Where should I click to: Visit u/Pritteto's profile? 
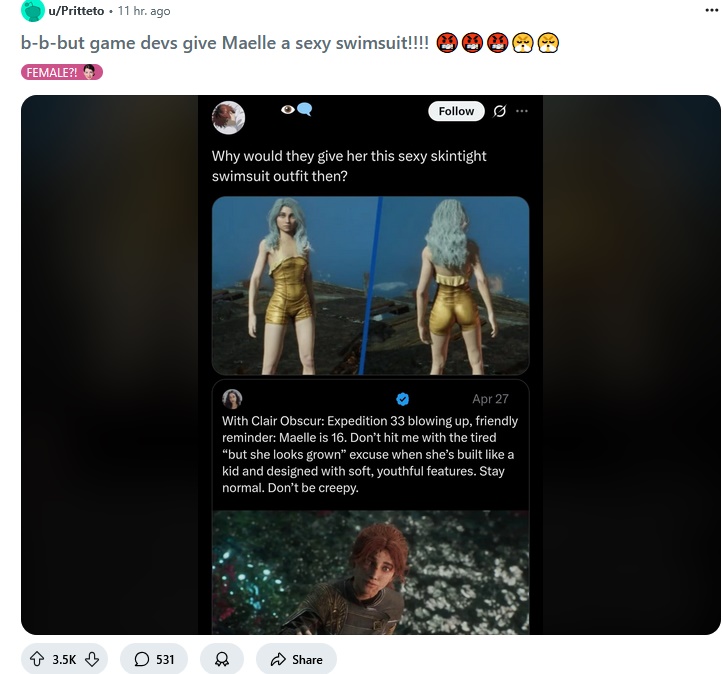(76, 11)
